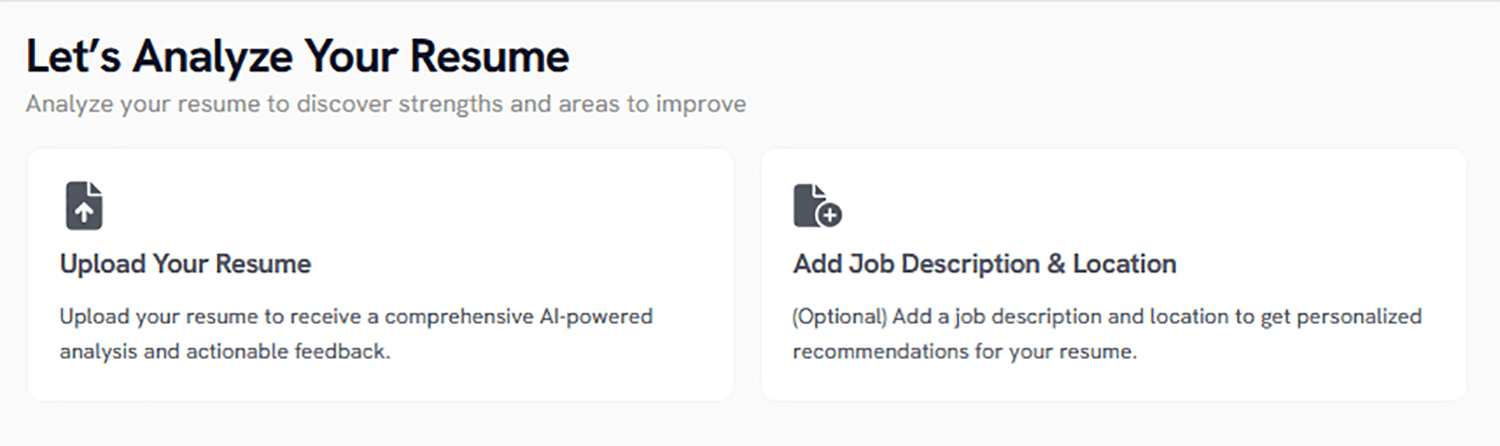
Task: Click the up arrow inside the upload icon
Action: (x=84, y=211)
